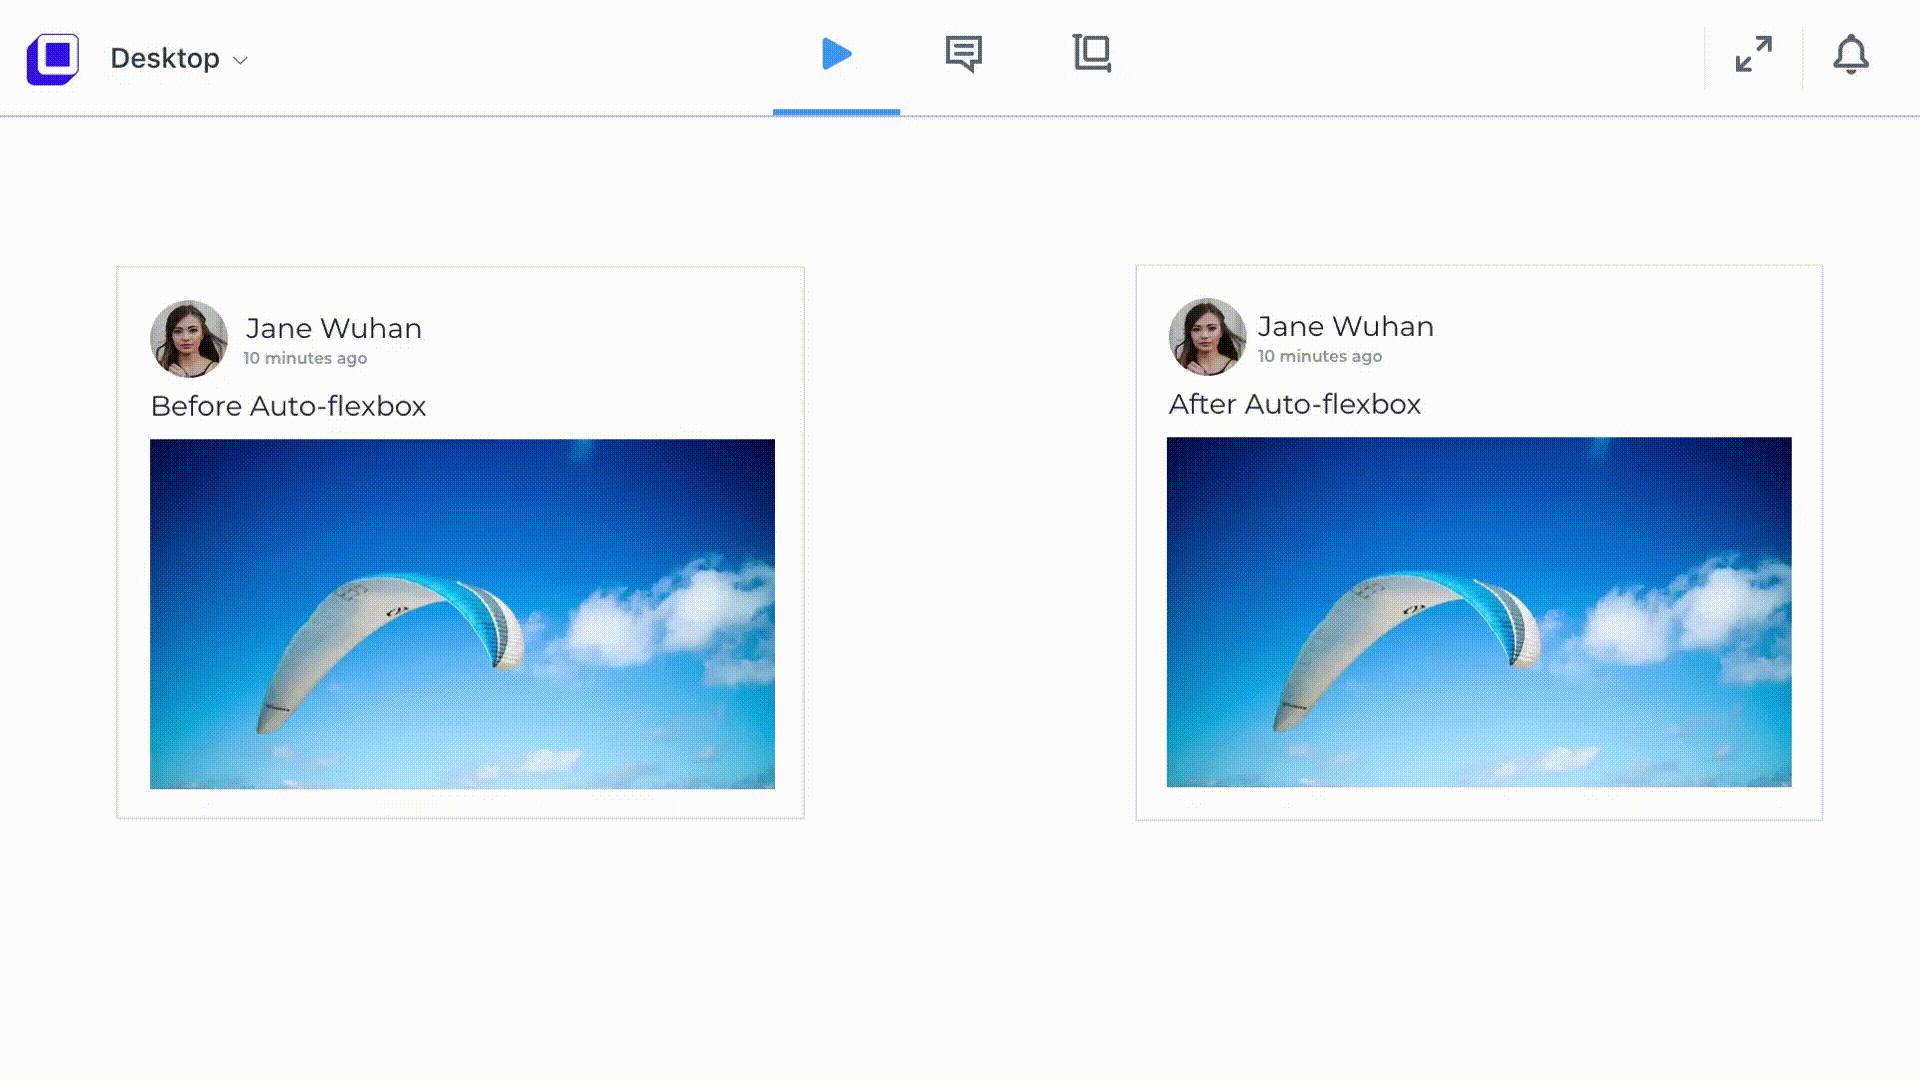Click the Jane Wuhan name in the Before card
The height and width of the screenshot is (1080, 1920).
(x=334, y=328)
